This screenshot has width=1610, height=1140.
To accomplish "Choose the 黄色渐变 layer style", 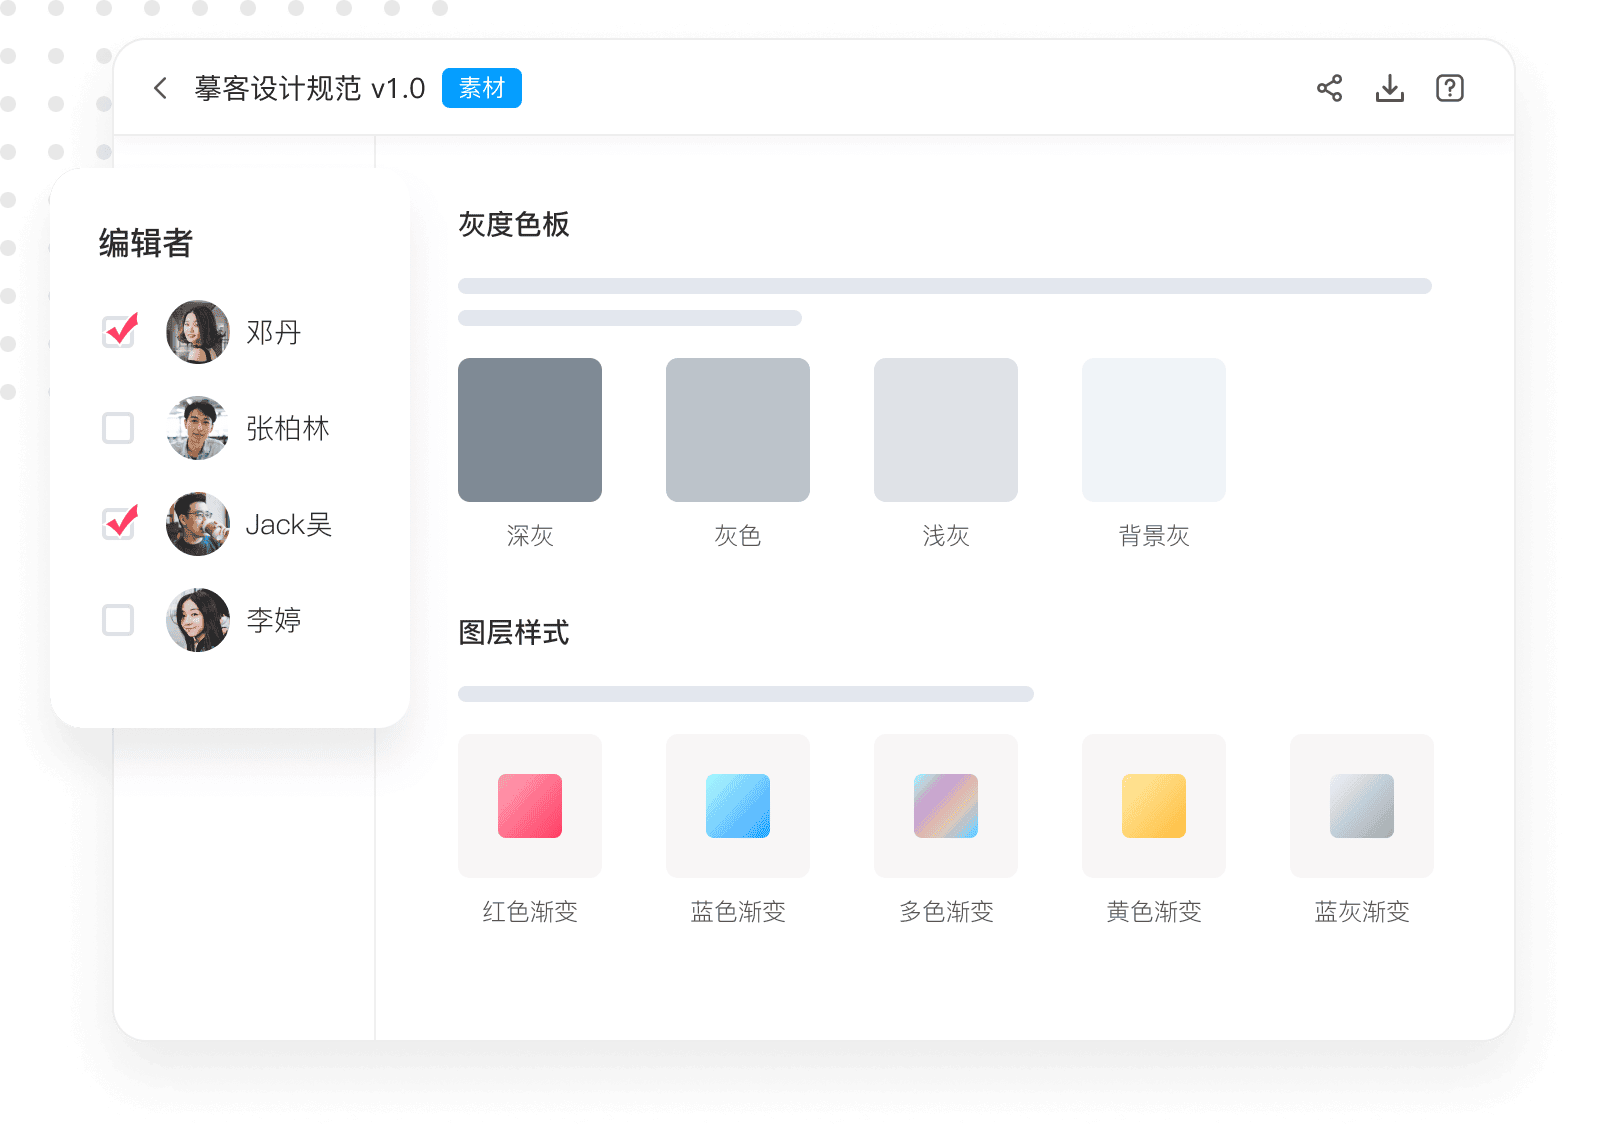I will pos(1154,806).
